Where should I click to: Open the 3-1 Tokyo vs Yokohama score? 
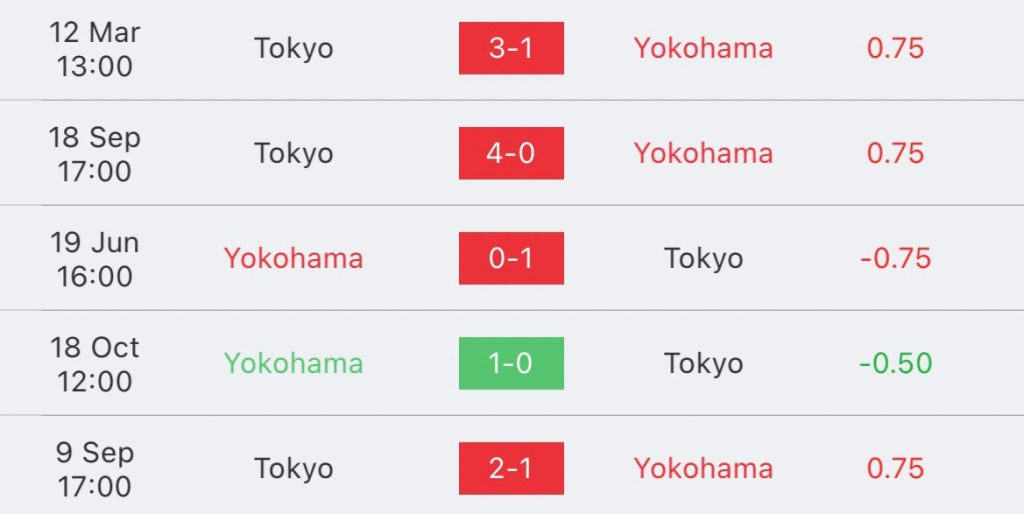coord(511,48)
